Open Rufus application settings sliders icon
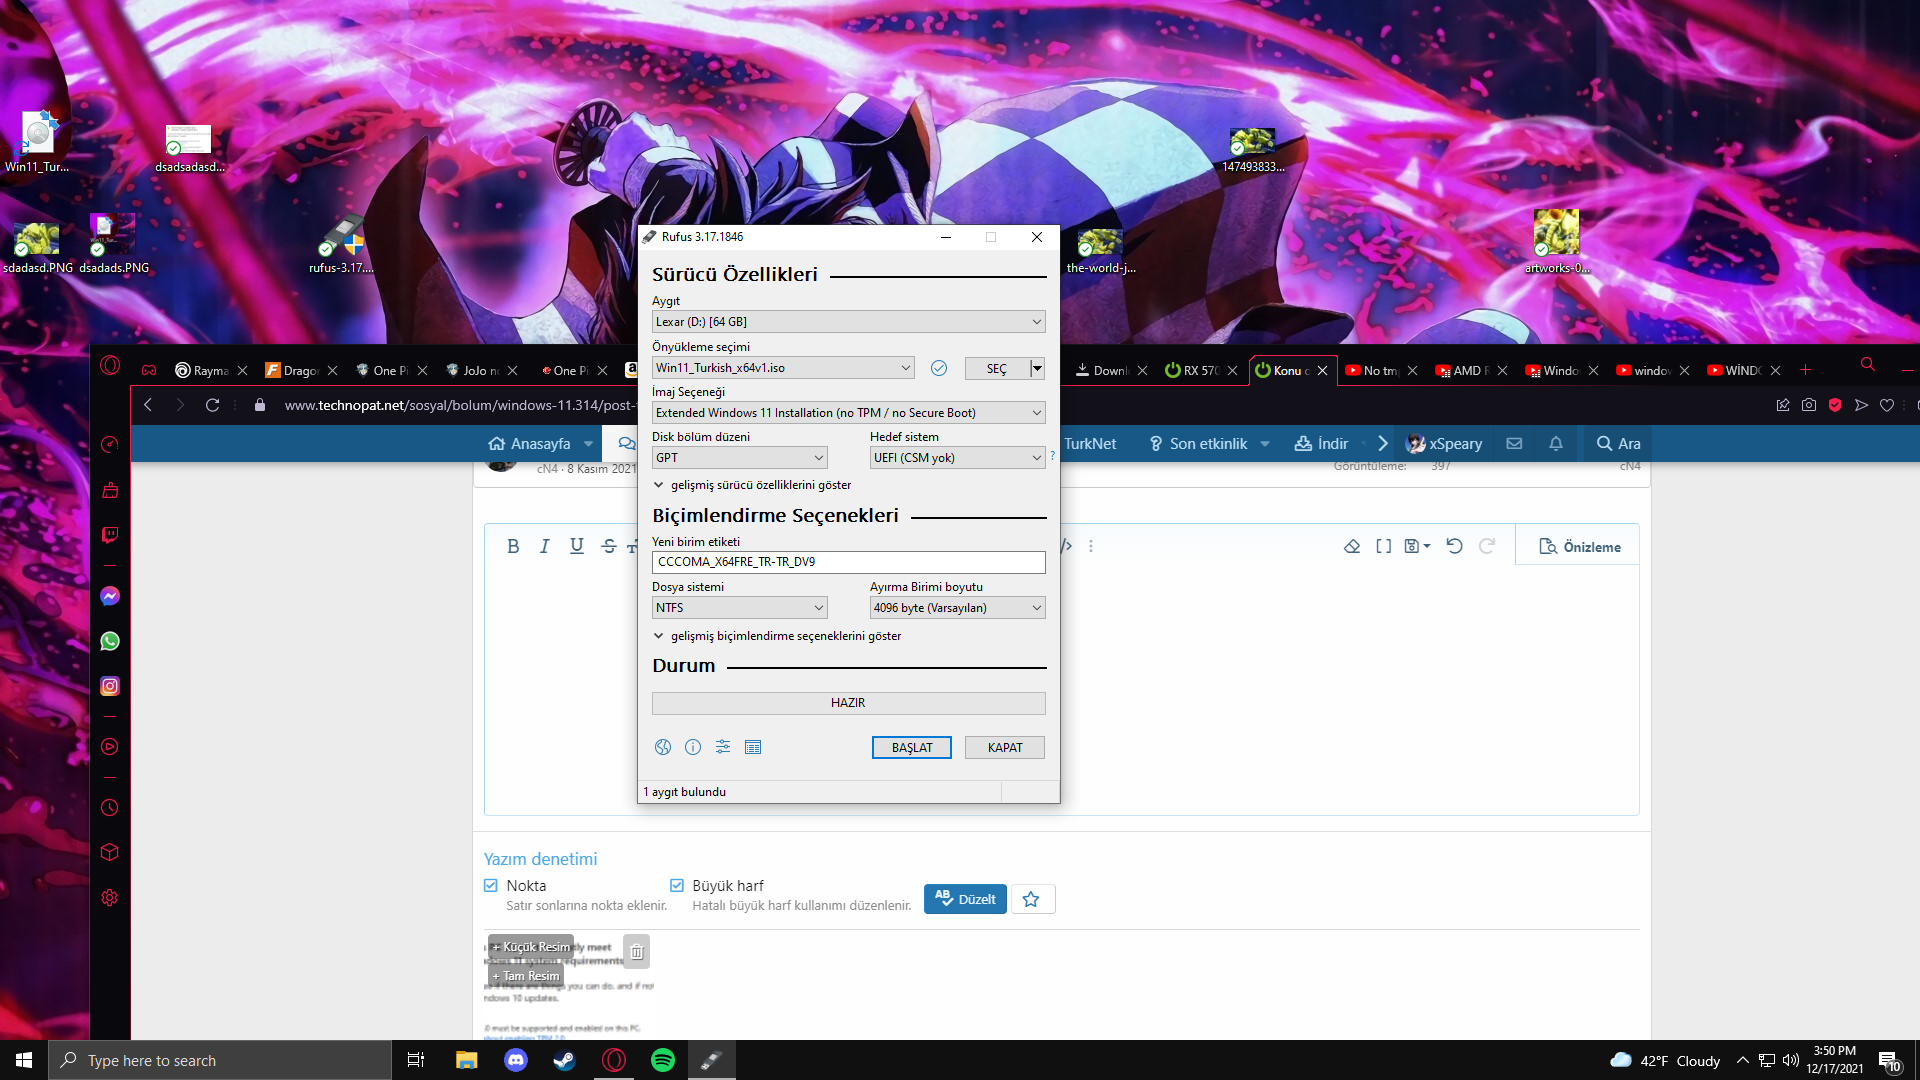The height and width of the screenshot is (1080, 1920). point(723,747)
